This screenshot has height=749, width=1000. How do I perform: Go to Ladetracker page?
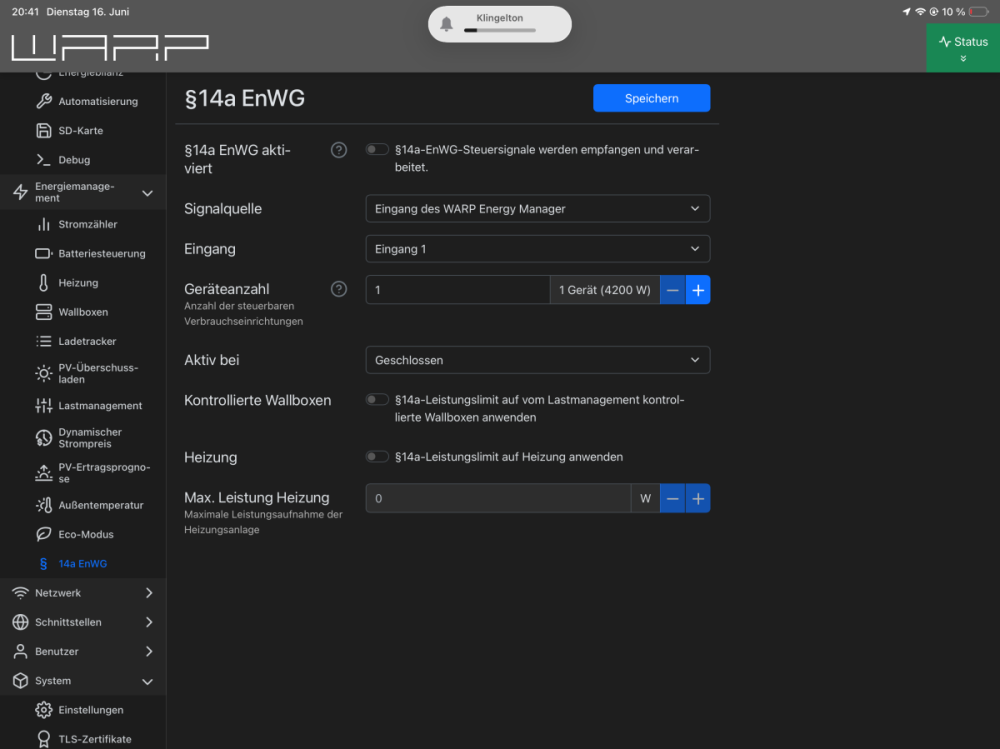click(x=87, y=341)
